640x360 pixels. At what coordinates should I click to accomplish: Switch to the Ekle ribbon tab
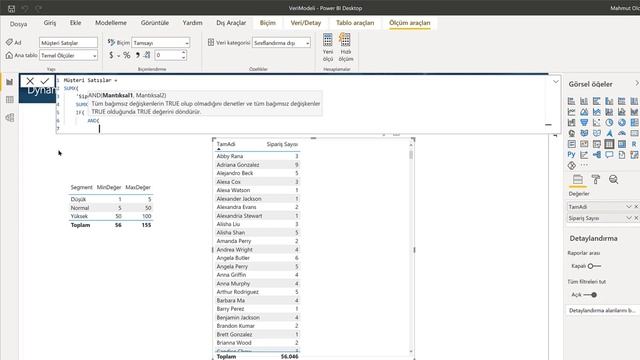tap(76, 23)
